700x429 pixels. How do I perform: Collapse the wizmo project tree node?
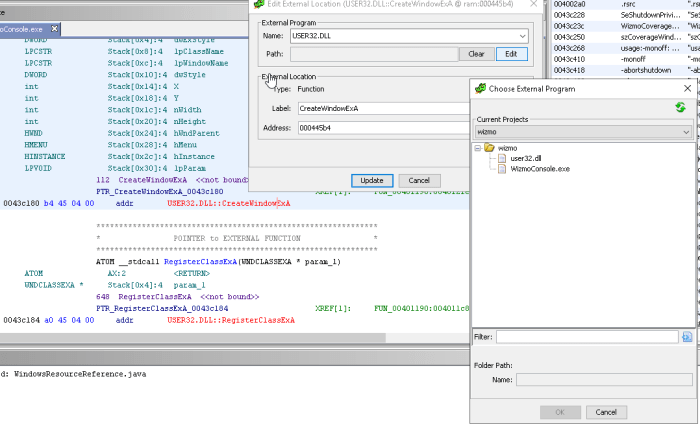click(x=478, y=148)
